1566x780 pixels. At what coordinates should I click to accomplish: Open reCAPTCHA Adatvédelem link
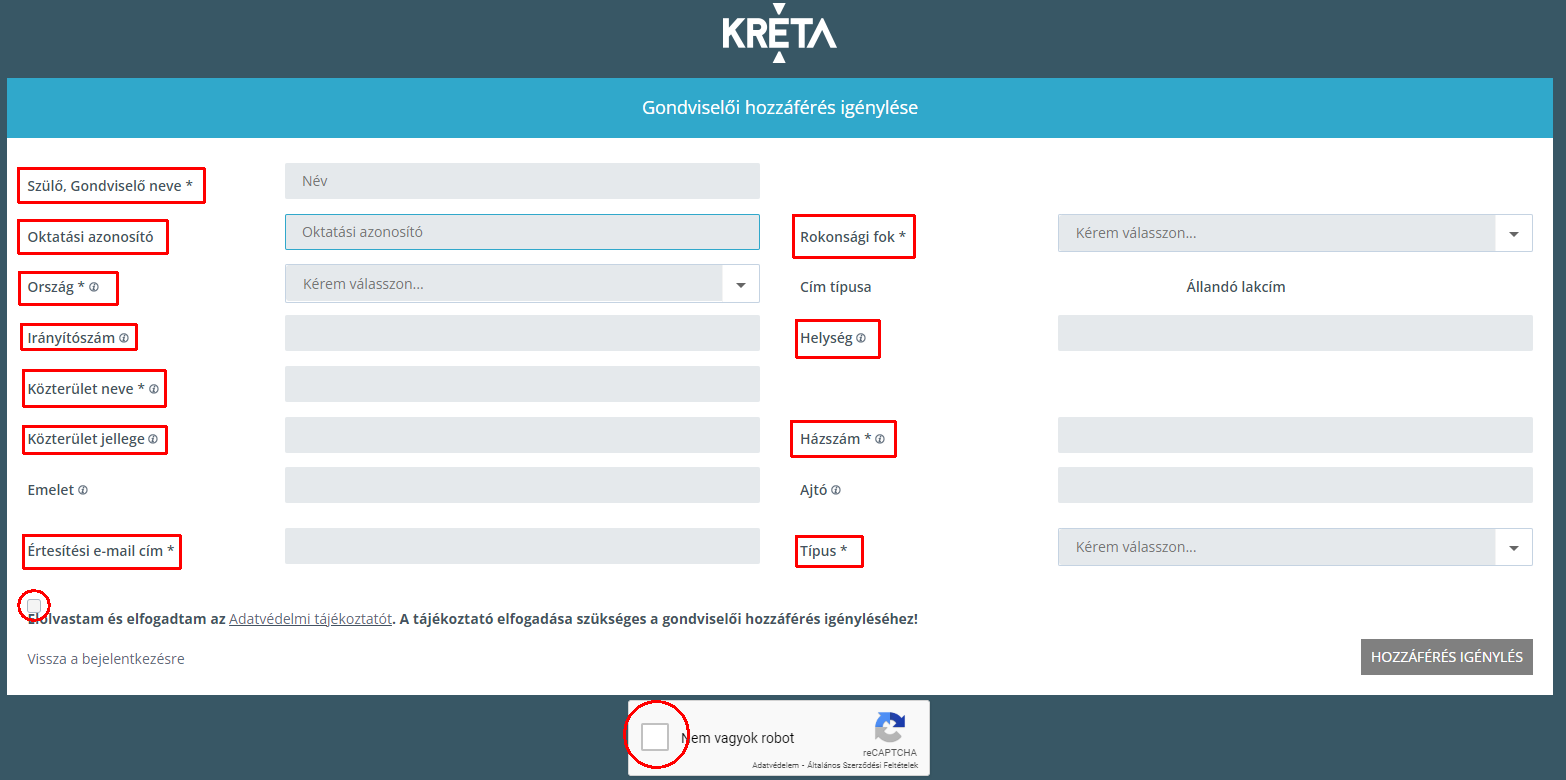pos(776,765)
